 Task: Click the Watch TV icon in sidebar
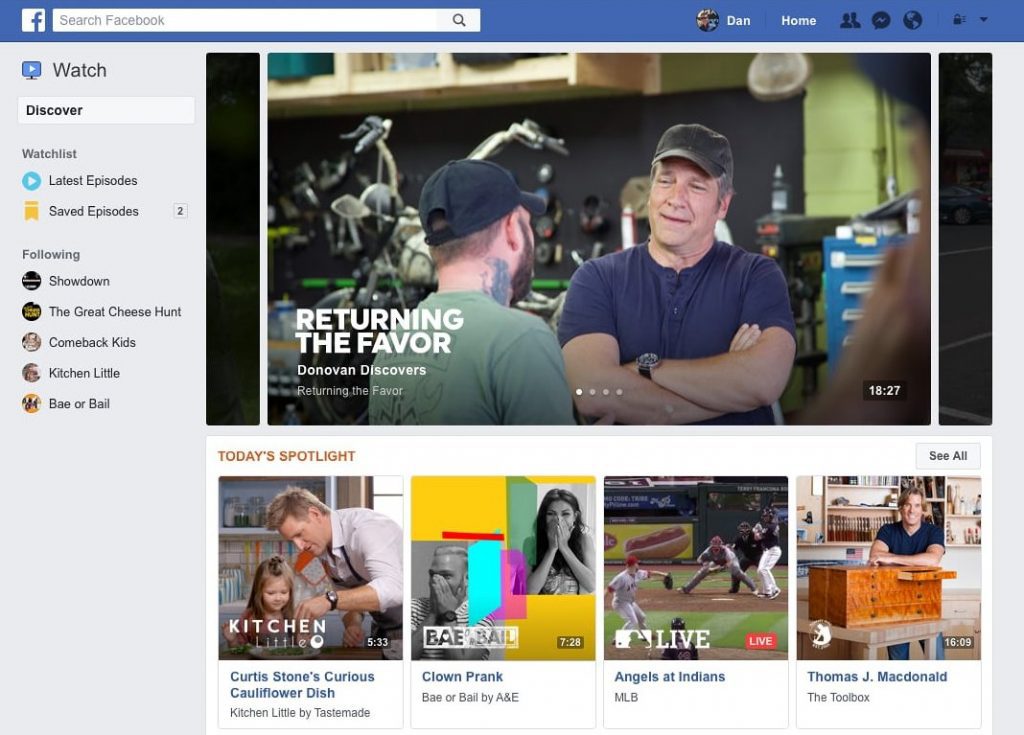33,70
